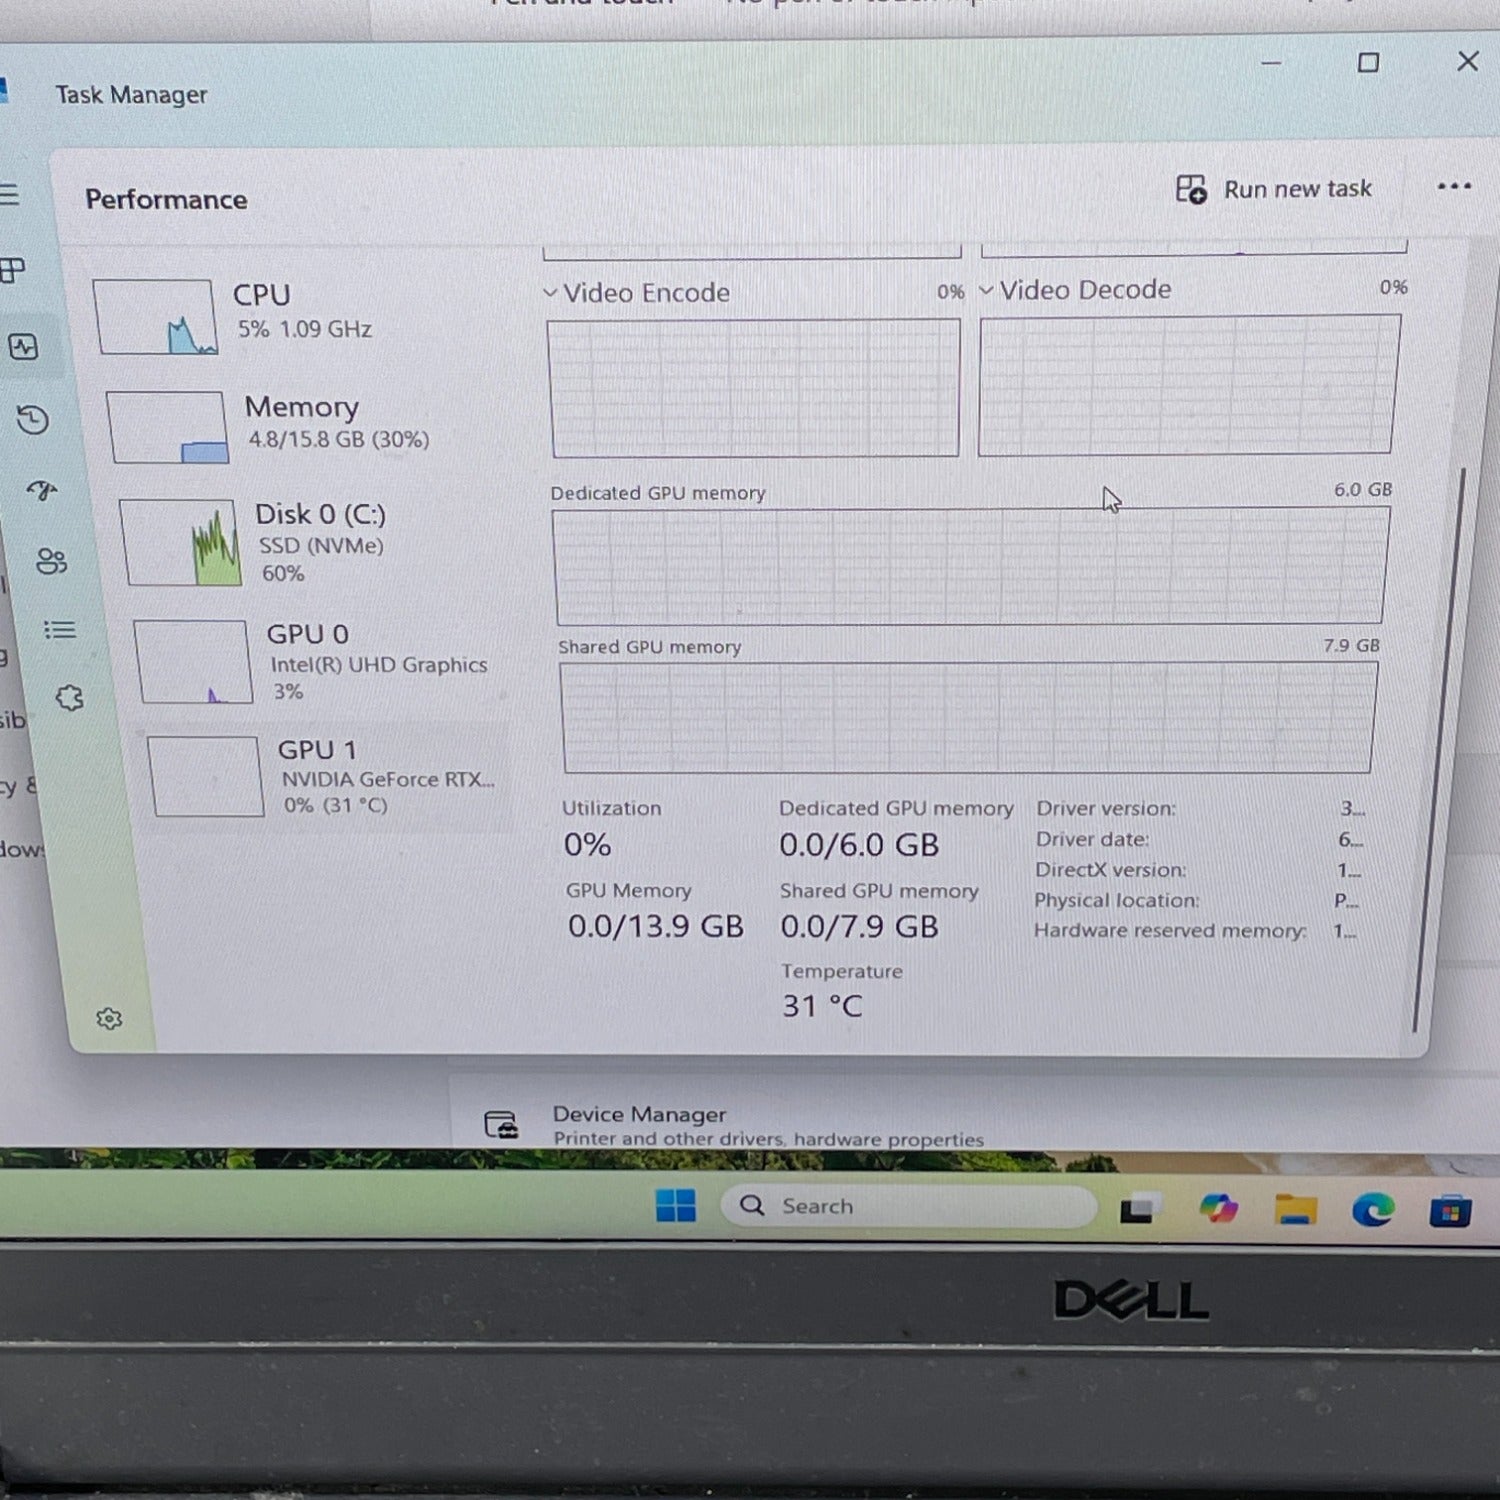Open the Processes page icon
The width and height of the screenshot is (1500, 1500).
tap(13, 270)
